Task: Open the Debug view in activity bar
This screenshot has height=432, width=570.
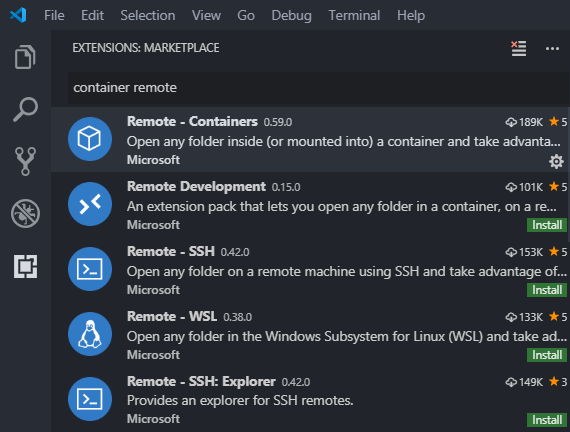Action: point(25,213)
